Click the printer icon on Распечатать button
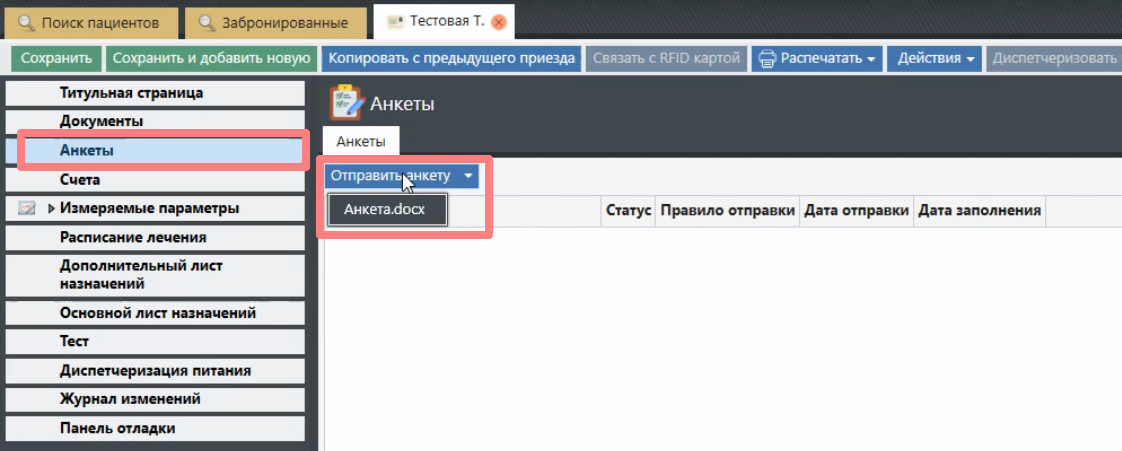Screen dimensions: 1122x451 pos(768,59)
